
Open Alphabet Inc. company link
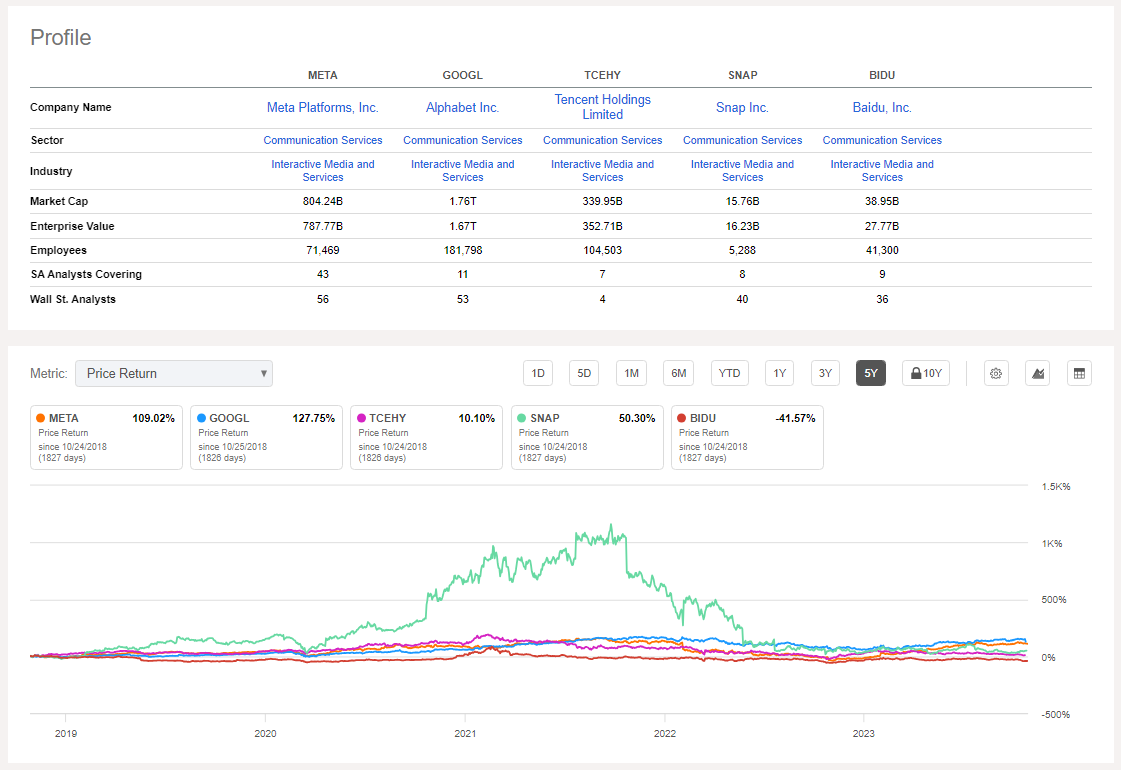[x=463, y=107]
